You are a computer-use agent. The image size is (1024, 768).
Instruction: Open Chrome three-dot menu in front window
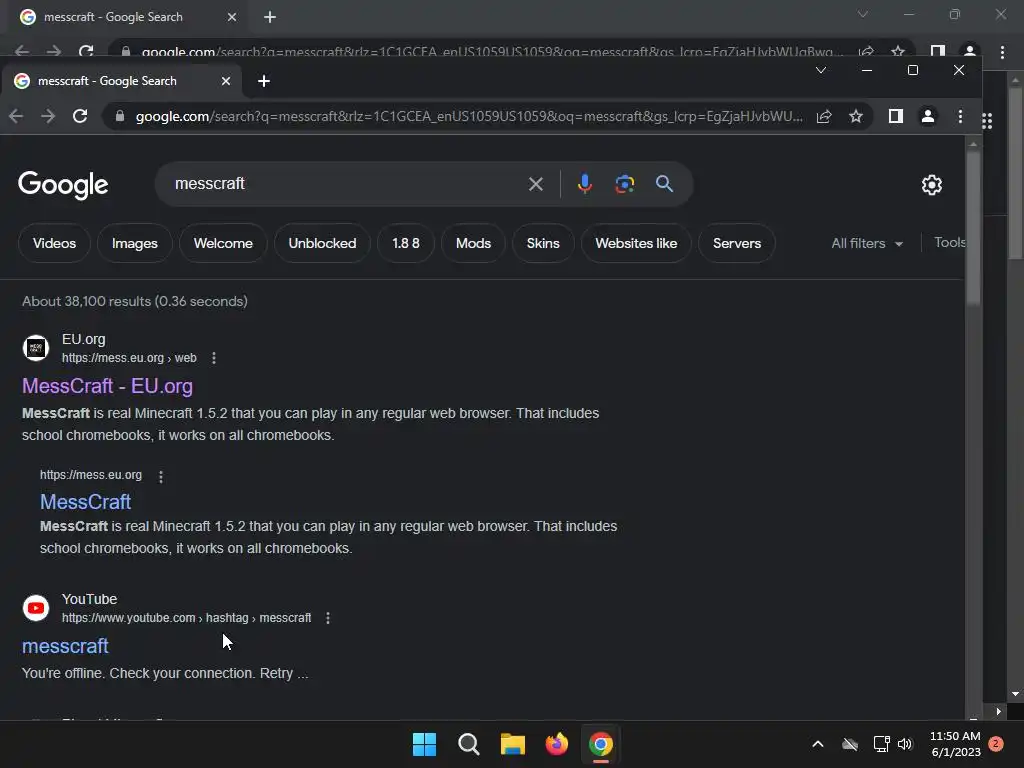pos(960,116)
